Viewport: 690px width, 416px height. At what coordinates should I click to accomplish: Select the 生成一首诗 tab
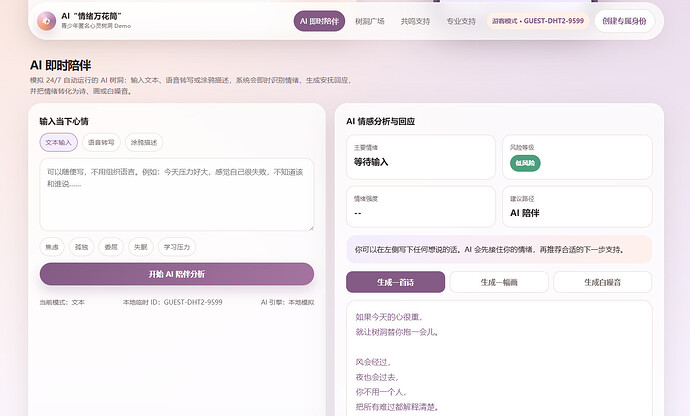(x=396, y=282)
